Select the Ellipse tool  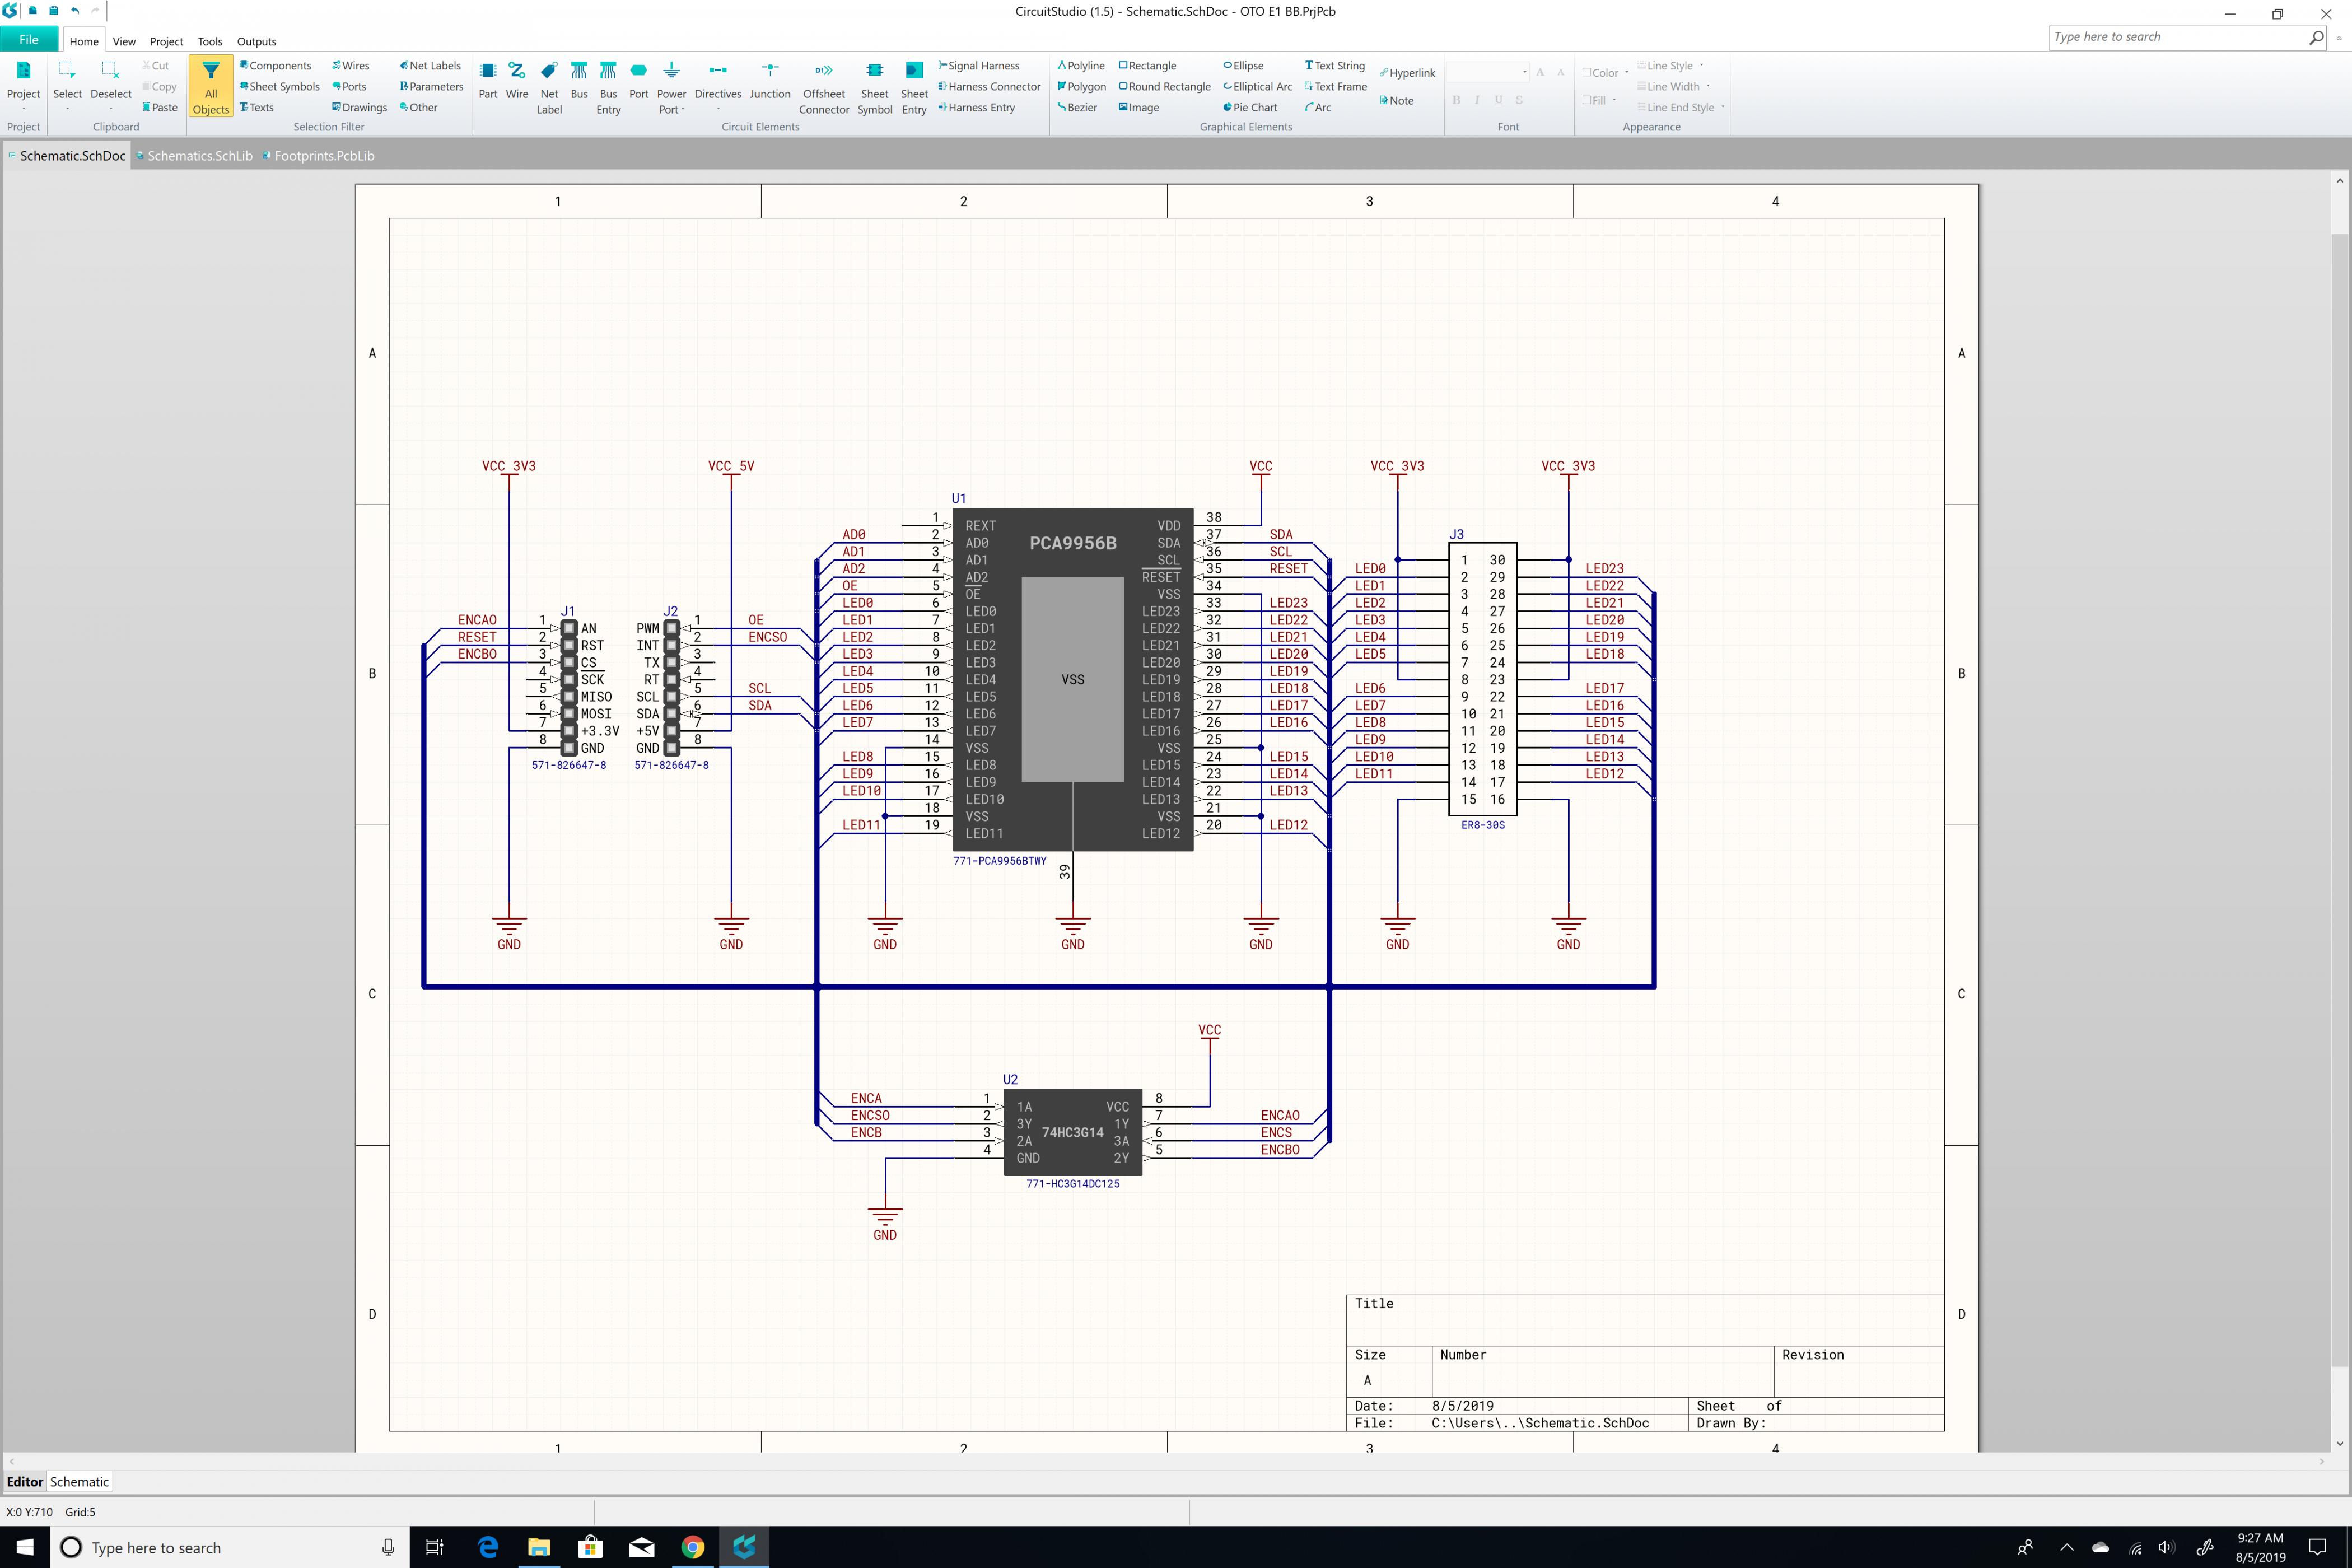pos(1243,66)
